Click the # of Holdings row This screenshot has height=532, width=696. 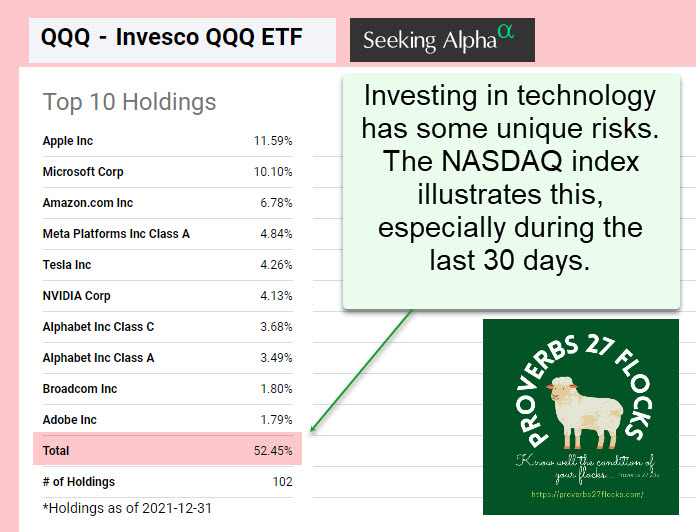pyautogui.click(x=167, y=482)
